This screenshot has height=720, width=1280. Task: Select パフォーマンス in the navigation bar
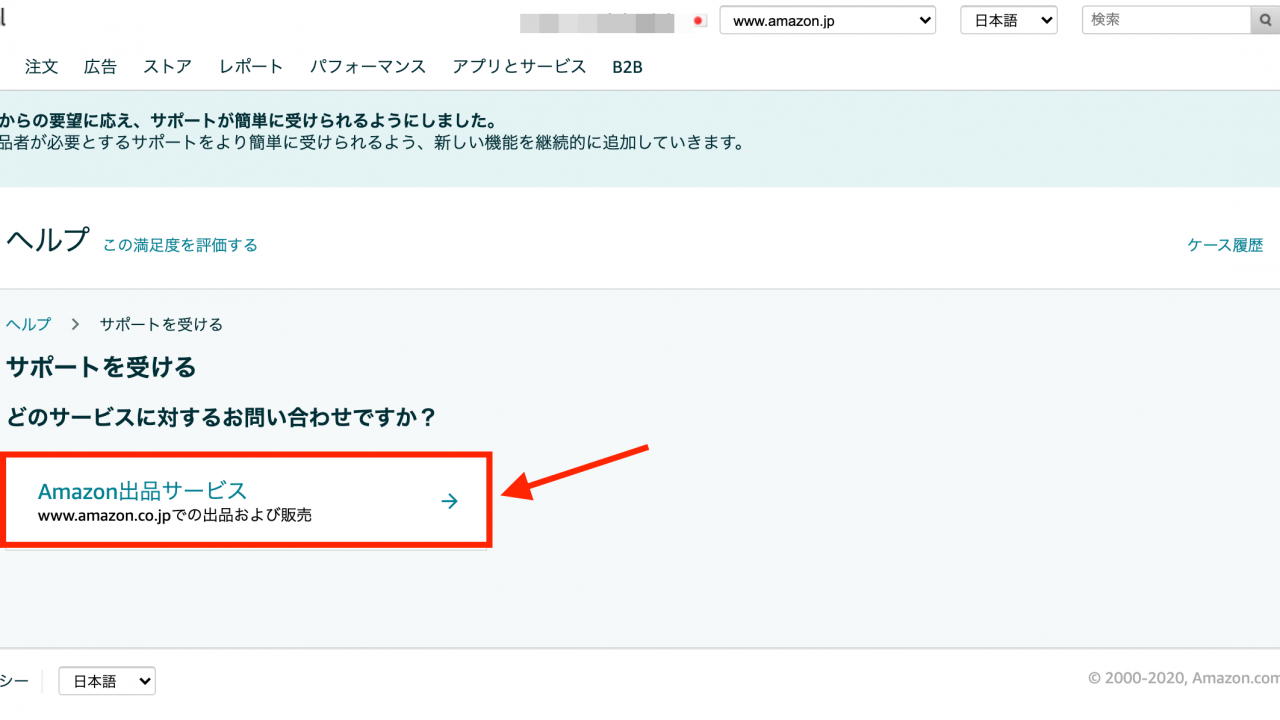[367, 67]
